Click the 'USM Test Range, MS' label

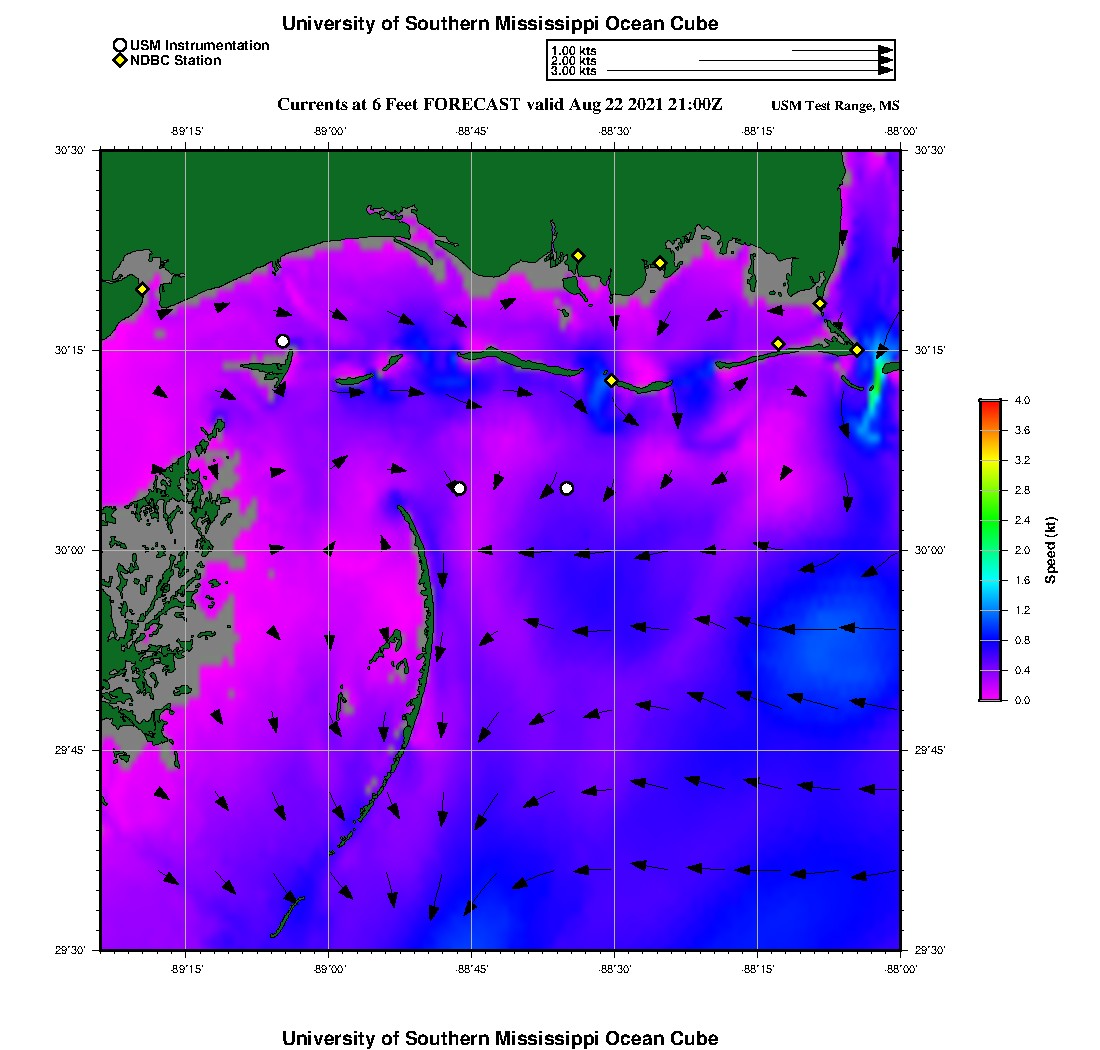[835, 106]
